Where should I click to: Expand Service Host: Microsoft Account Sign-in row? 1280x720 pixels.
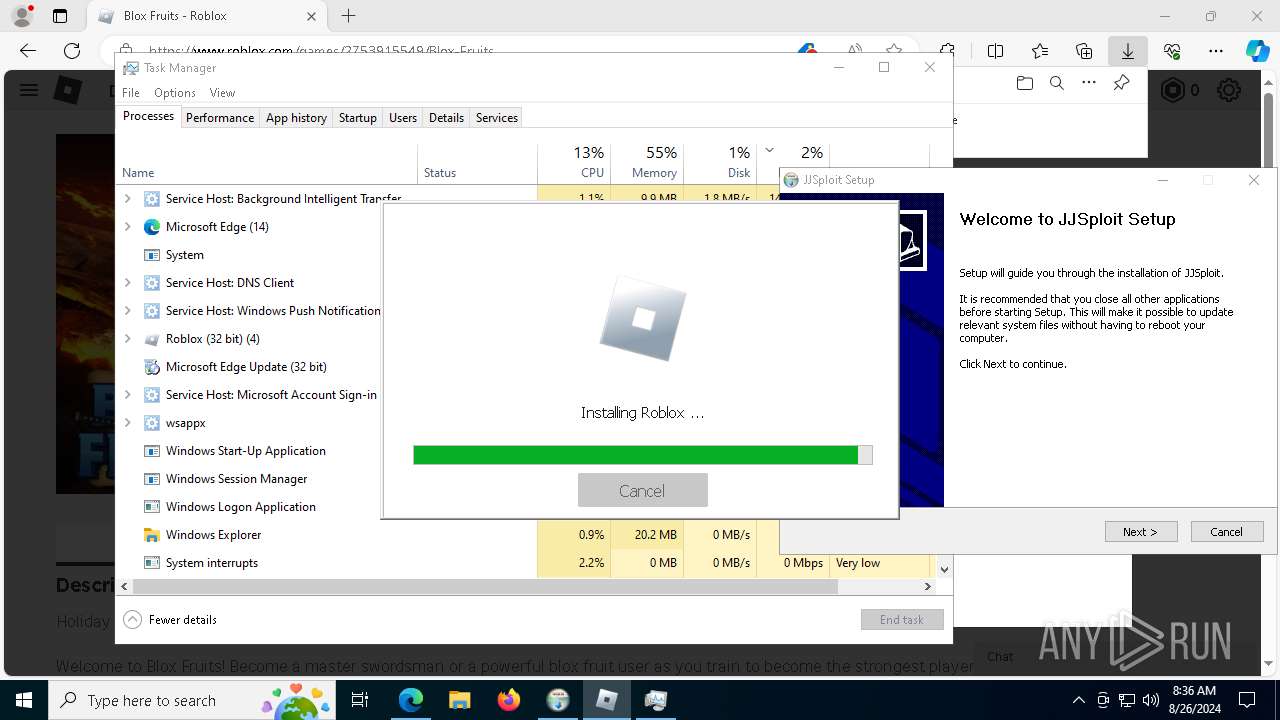[x=127, y=395]
